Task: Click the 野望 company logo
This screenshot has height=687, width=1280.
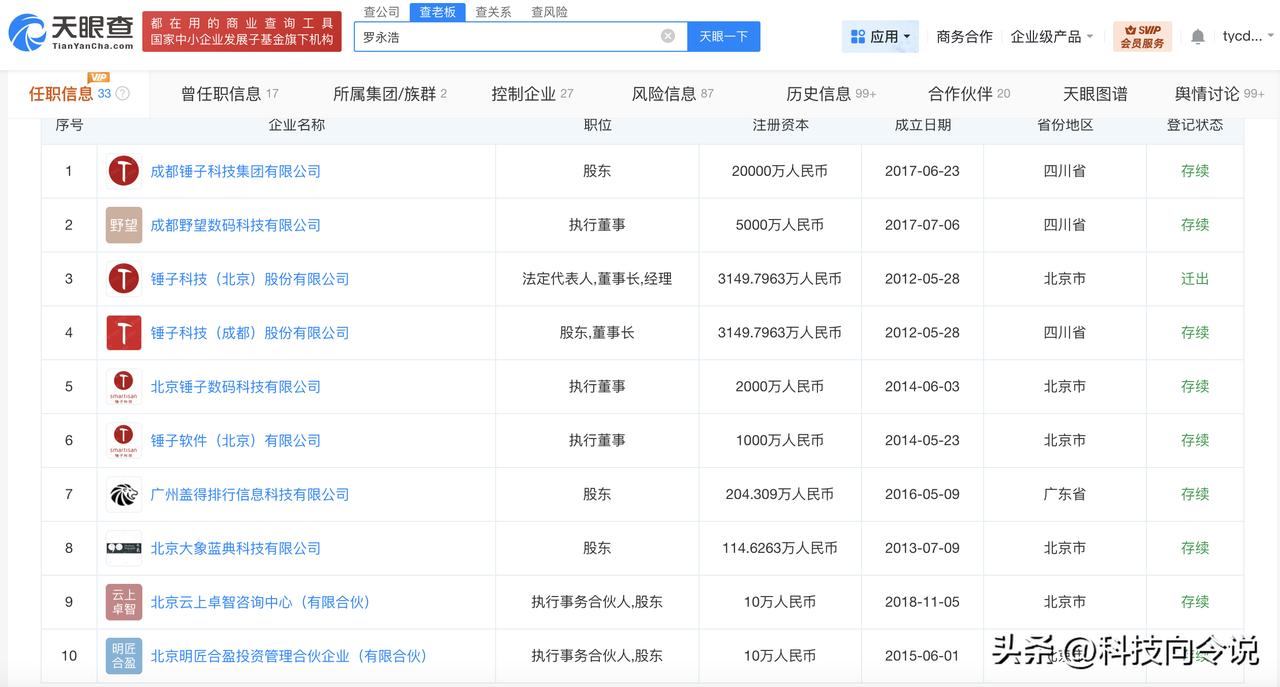Action: pos(124,225)
